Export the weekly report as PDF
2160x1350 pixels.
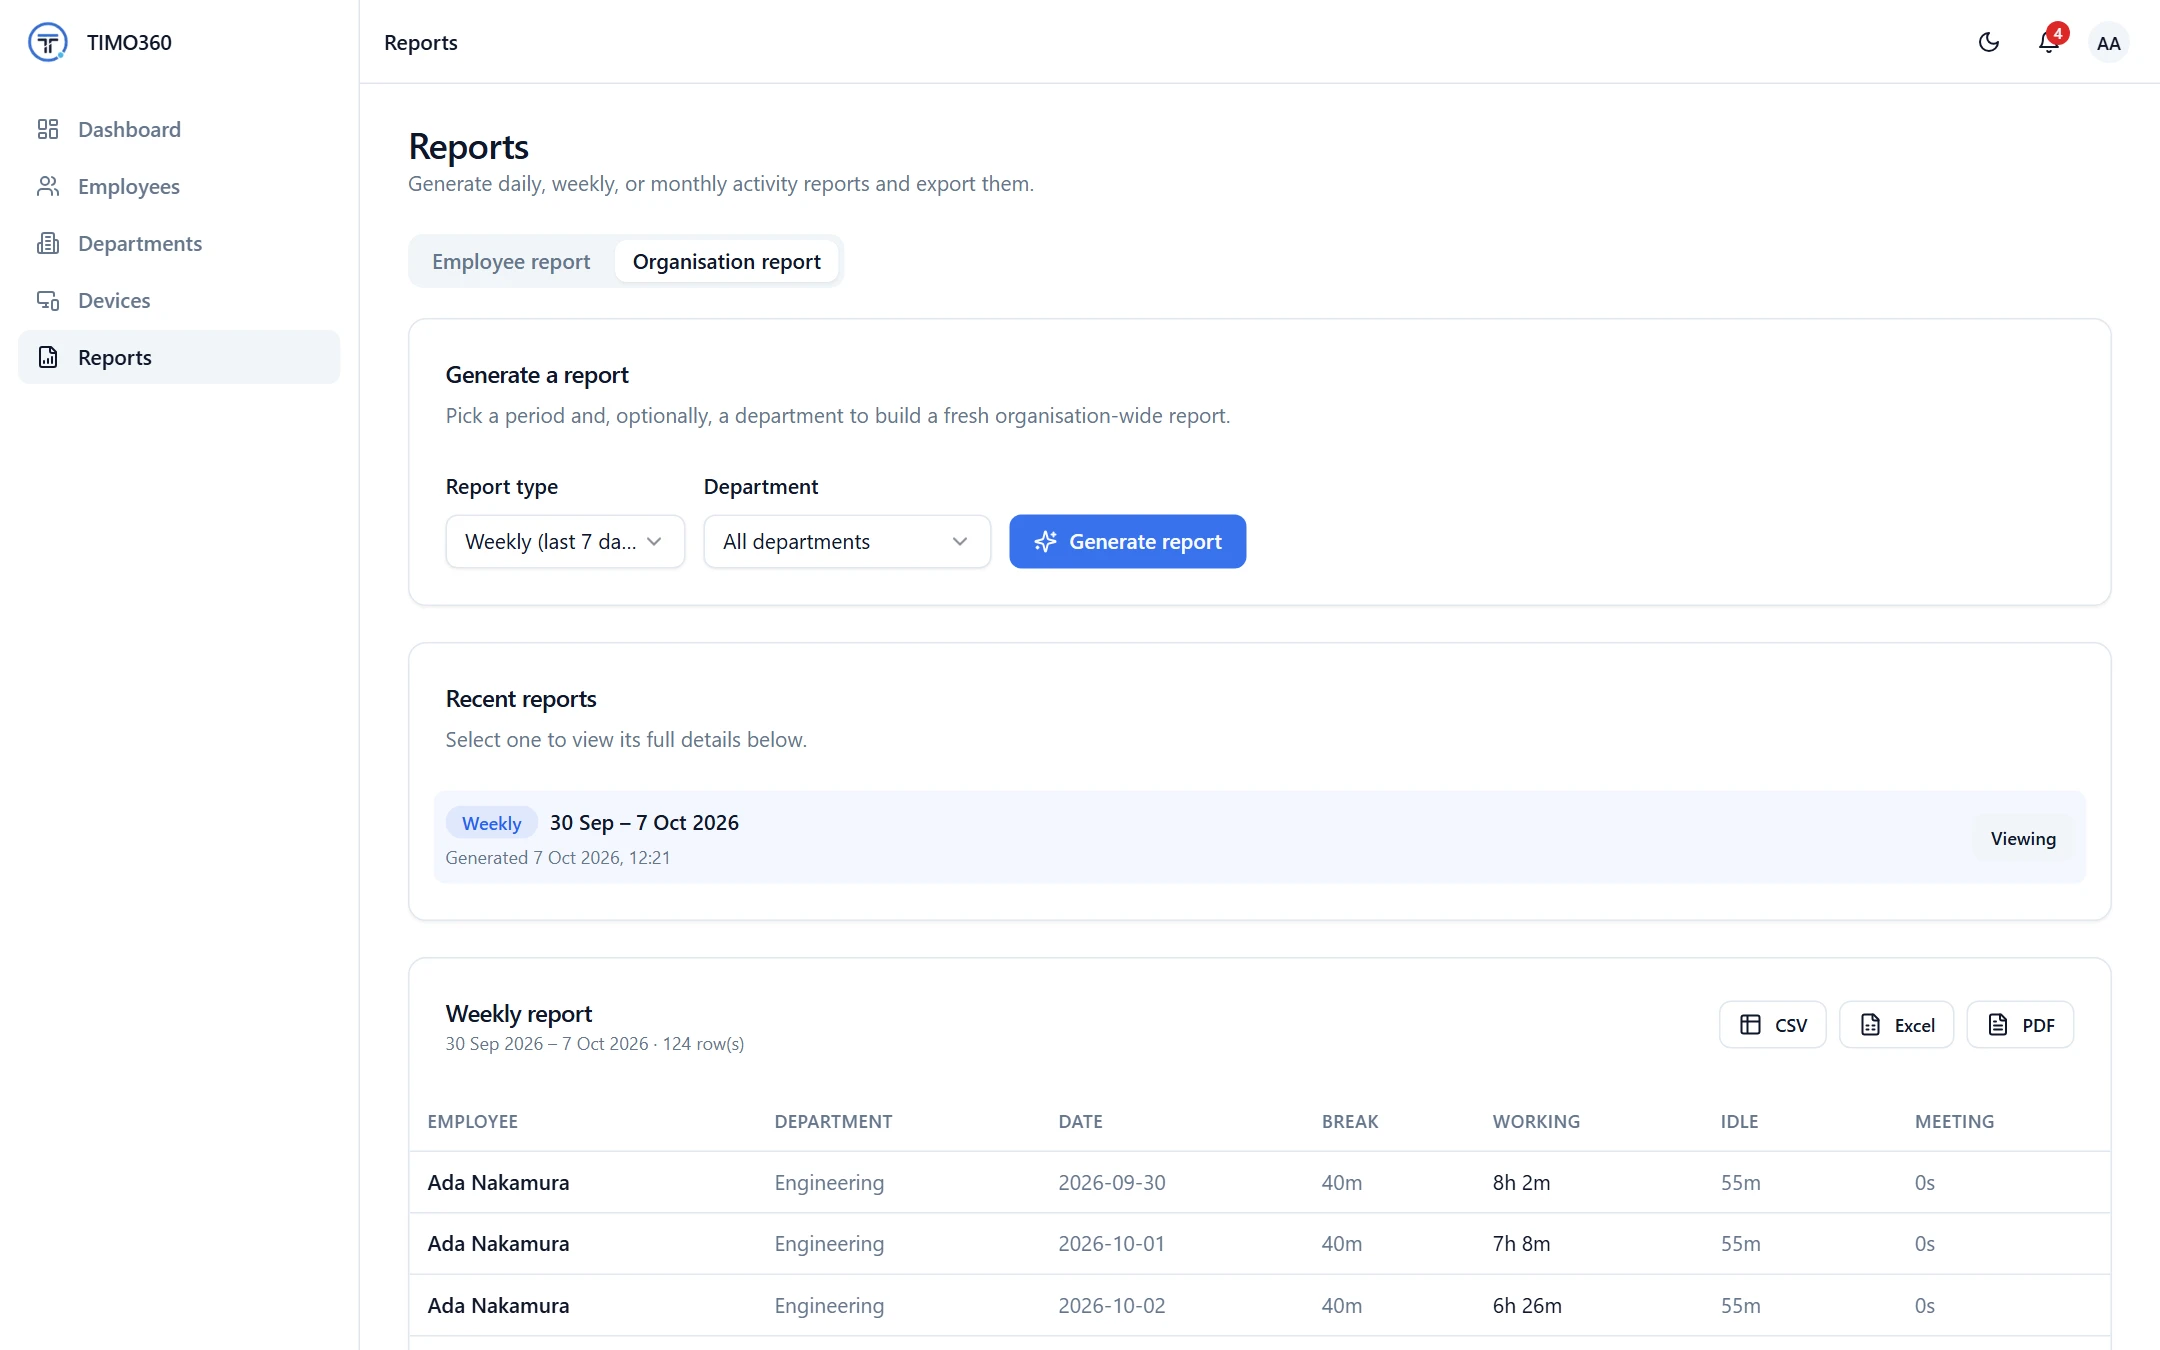point(2020,1025)
